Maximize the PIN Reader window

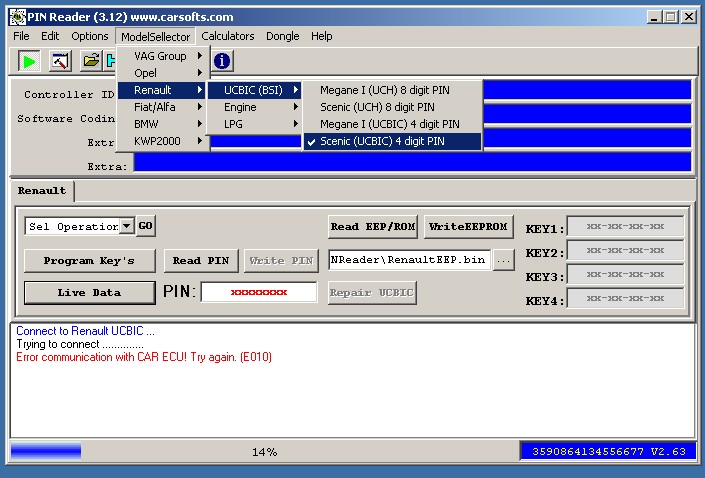pyautogui.click(x=670, y=17)
